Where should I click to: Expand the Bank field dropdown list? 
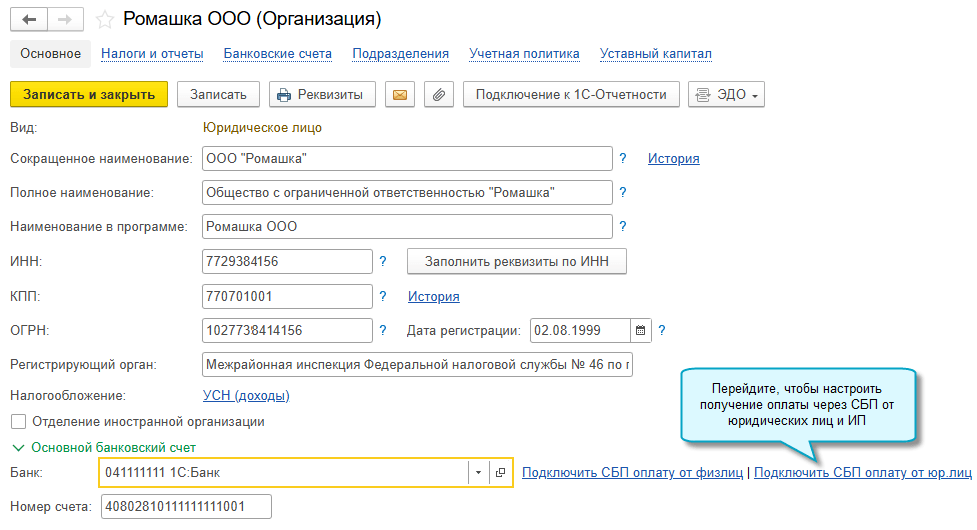(478, 472)
